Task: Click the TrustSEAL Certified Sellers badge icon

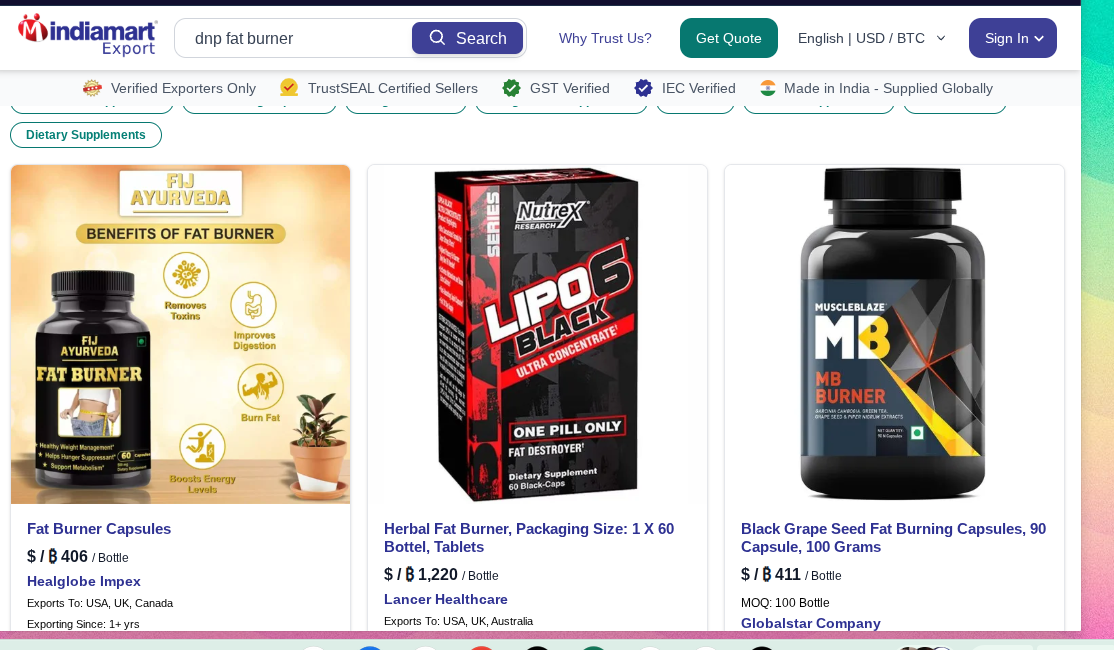Action: pyautogui.click(x=288, y=88)
